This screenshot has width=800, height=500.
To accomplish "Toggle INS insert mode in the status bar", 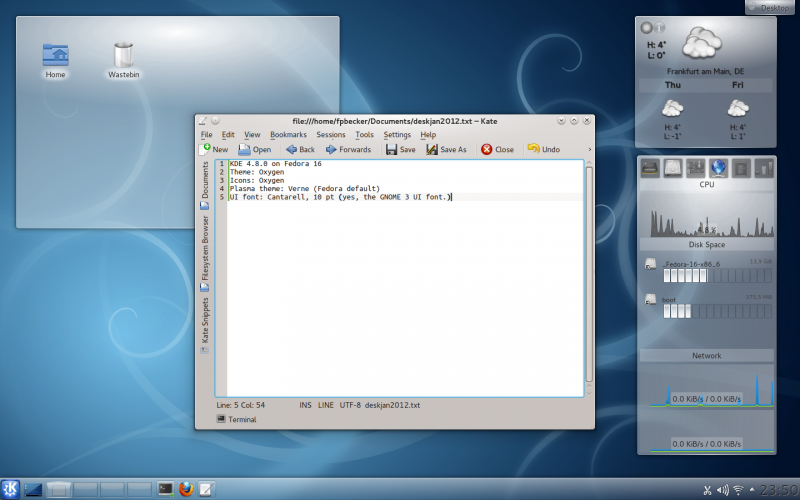I will (x=305, y=405).
